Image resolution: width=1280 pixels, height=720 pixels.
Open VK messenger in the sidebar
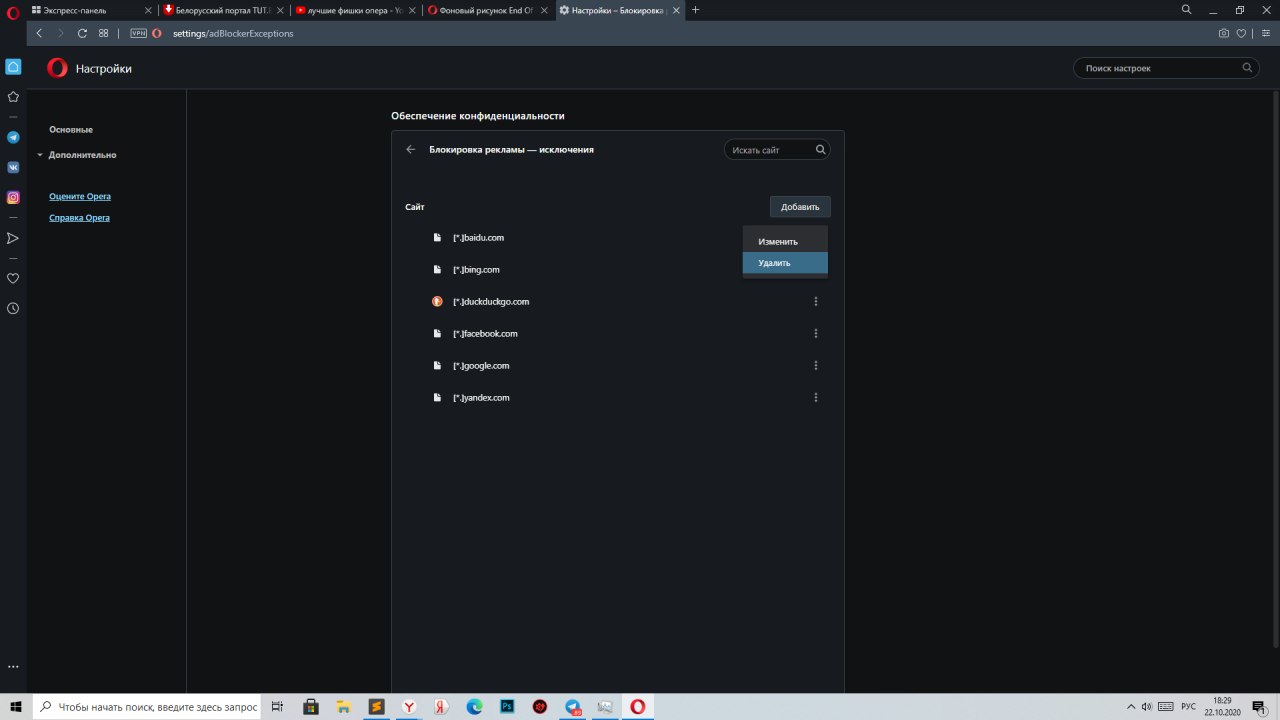click(13, 167)
